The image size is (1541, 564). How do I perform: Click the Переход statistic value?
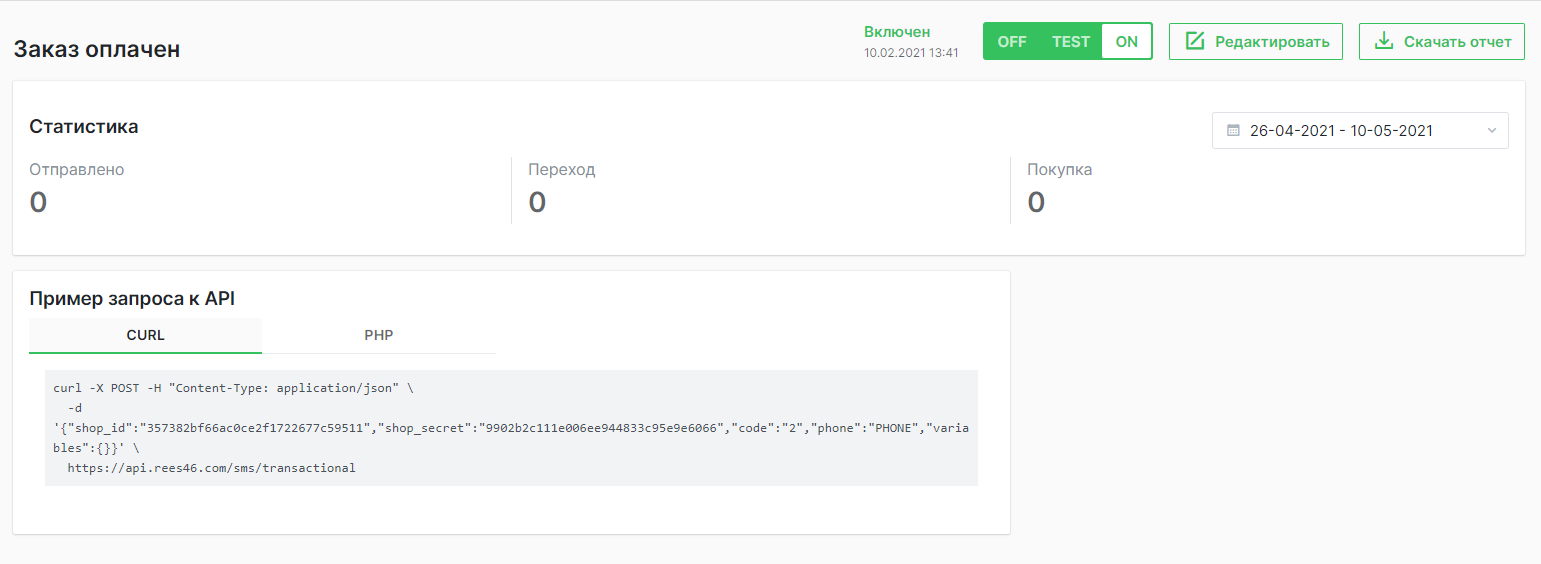click(x=537, y=202)
